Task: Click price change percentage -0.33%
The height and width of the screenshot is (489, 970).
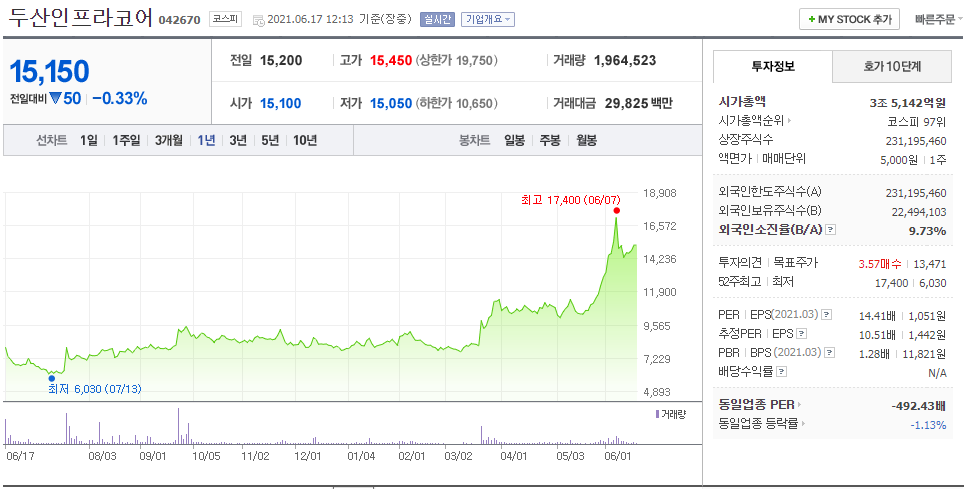Action: [x=119, y=98]
